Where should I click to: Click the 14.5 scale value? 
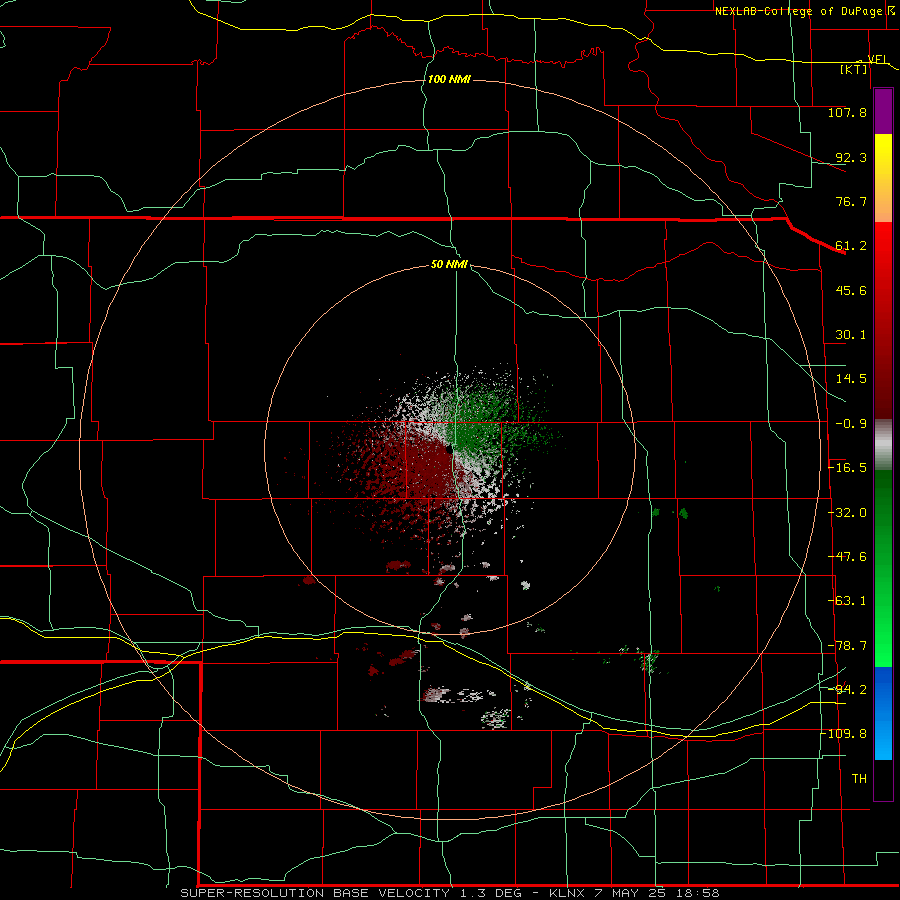(851, 379)
